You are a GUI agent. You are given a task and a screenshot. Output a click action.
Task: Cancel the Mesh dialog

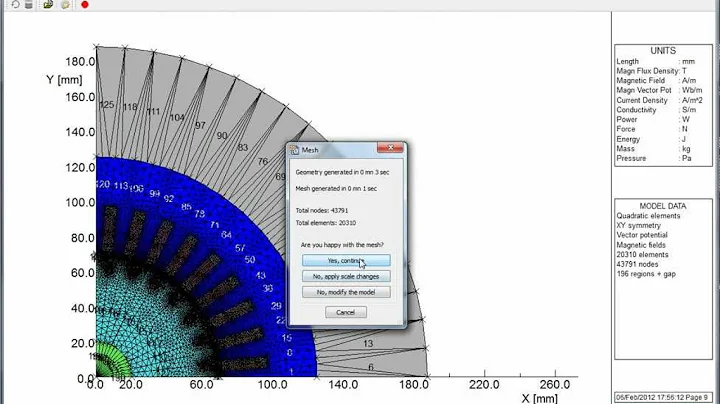[346, 312]
